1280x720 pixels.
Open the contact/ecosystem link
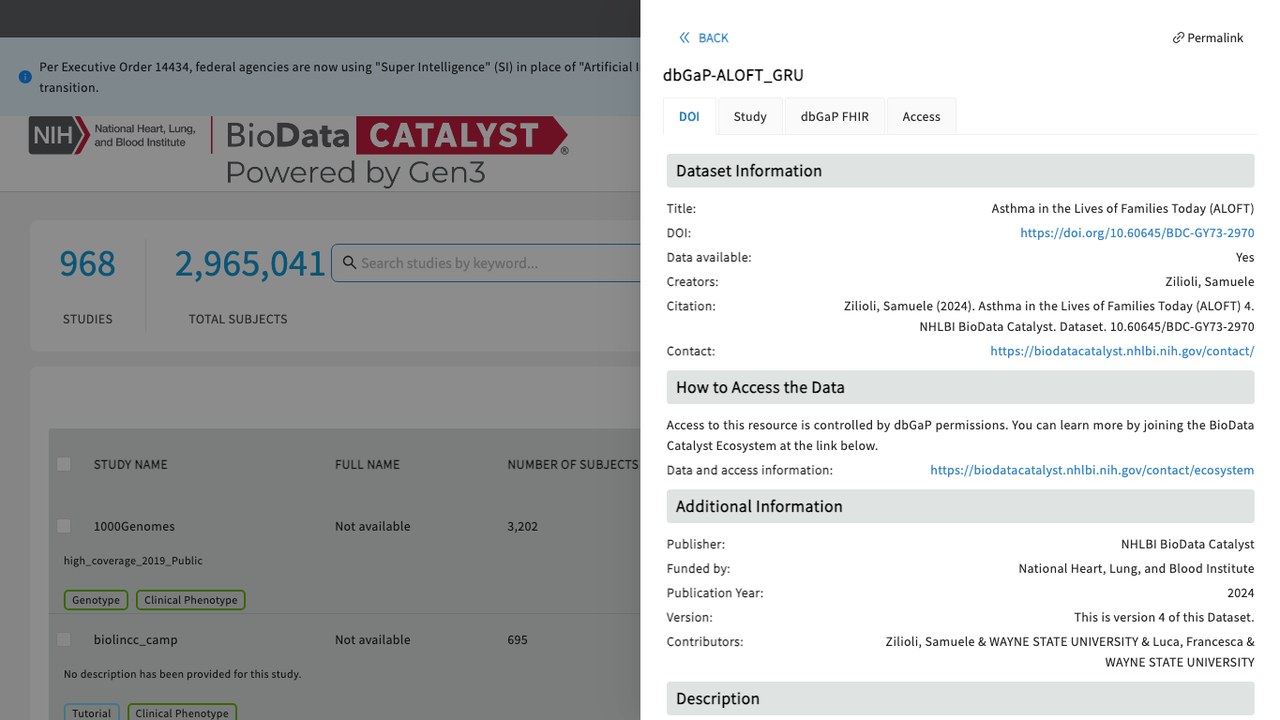coord(1092,470)
